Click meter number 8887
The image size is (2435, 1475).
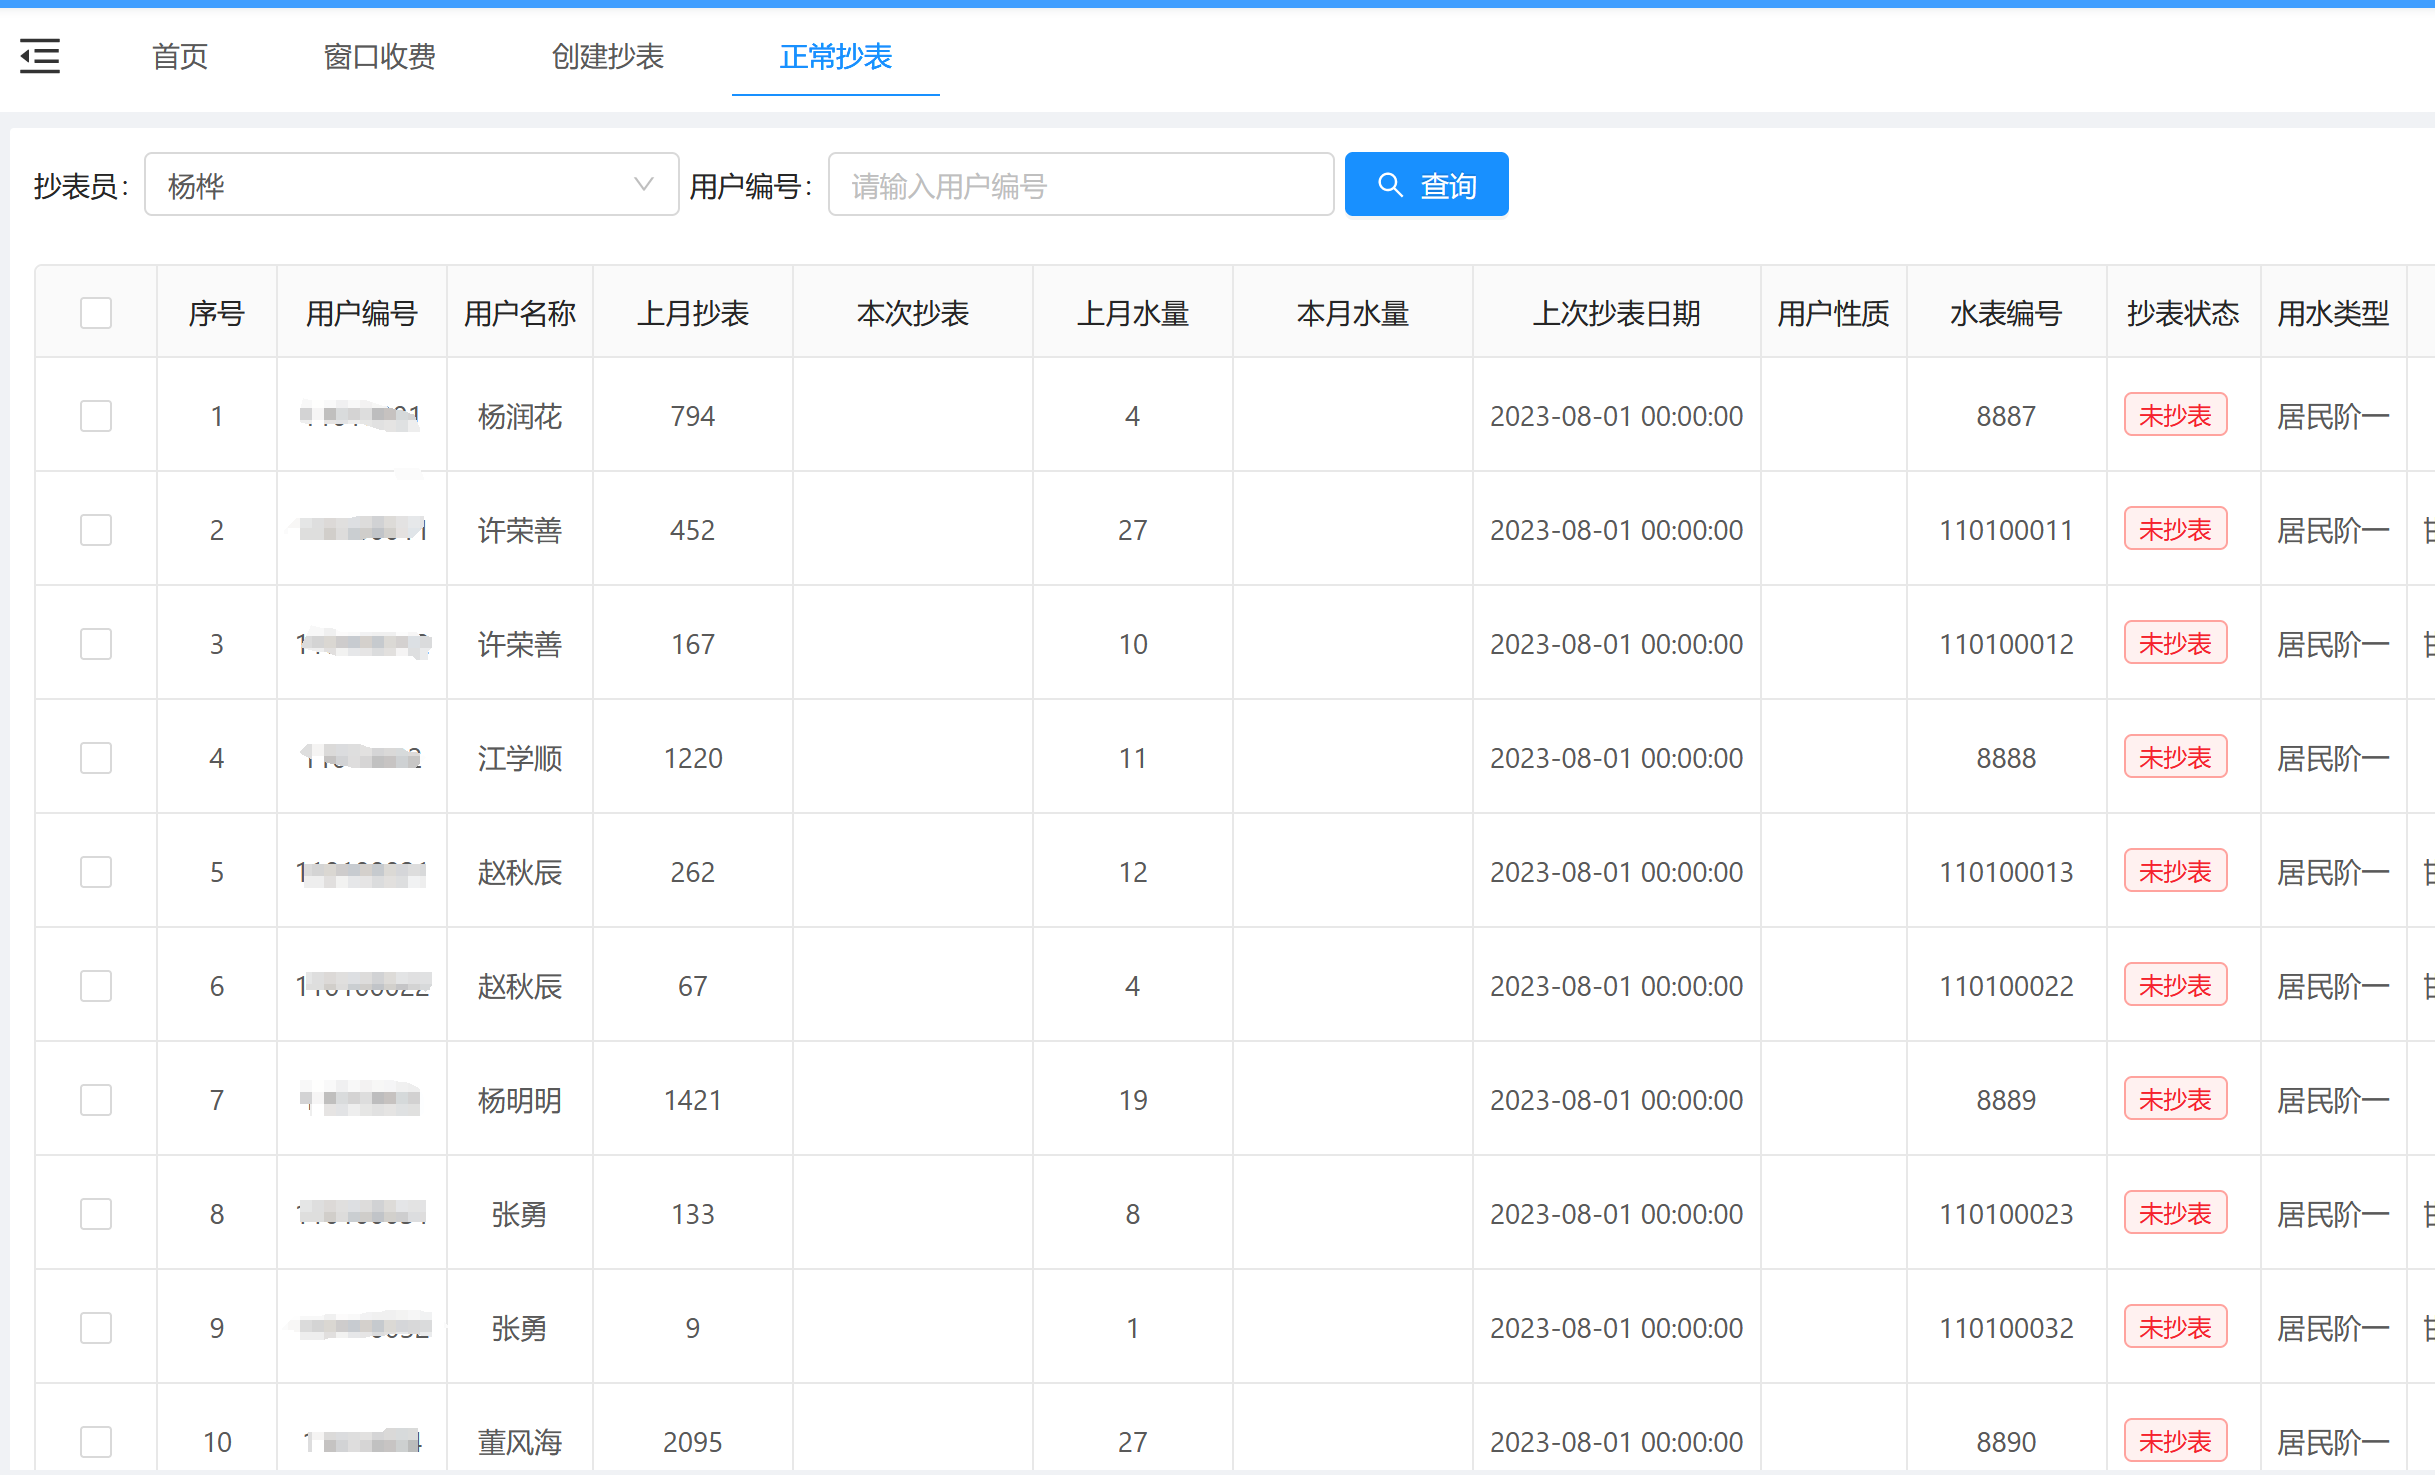[2007, 416]
